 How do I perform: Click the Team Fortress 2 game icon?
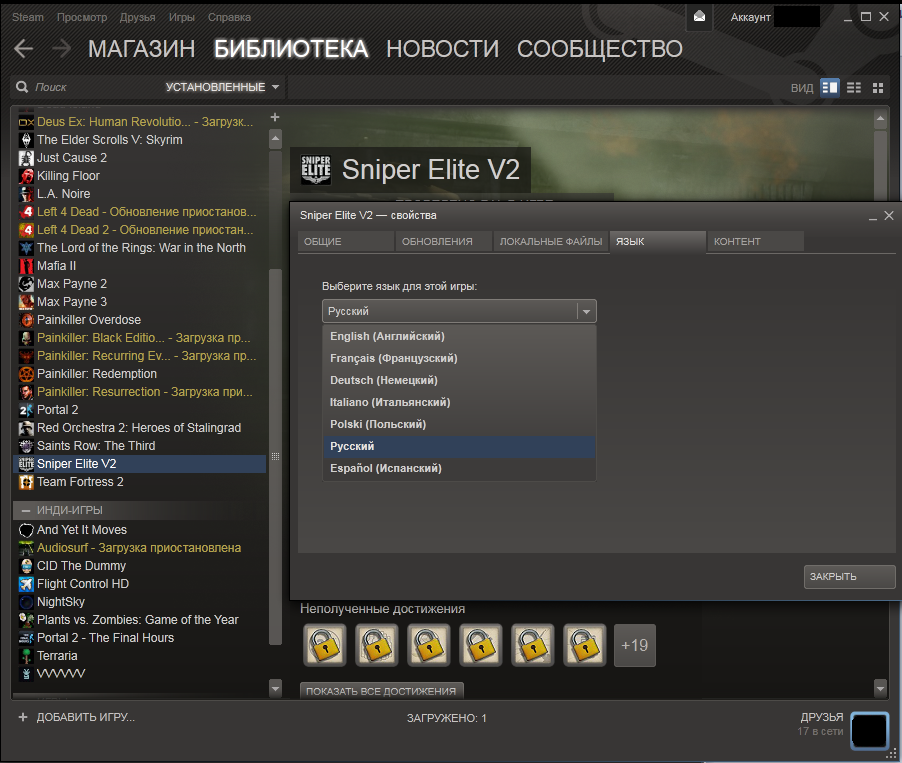[26, 482]
